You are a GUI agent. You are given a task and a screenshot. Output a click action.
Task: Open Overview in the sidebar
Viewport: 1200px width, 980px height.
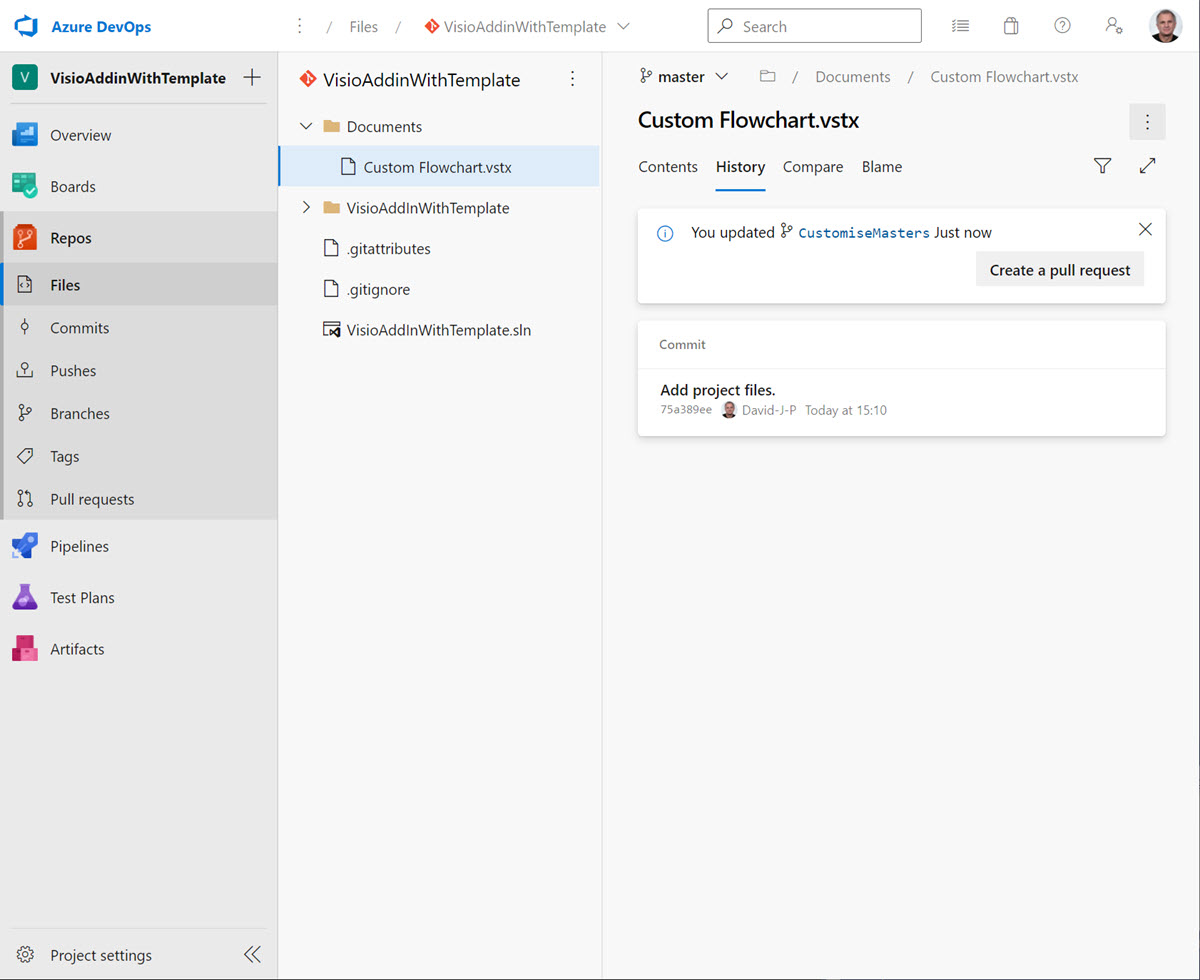(x=139, y=135)
